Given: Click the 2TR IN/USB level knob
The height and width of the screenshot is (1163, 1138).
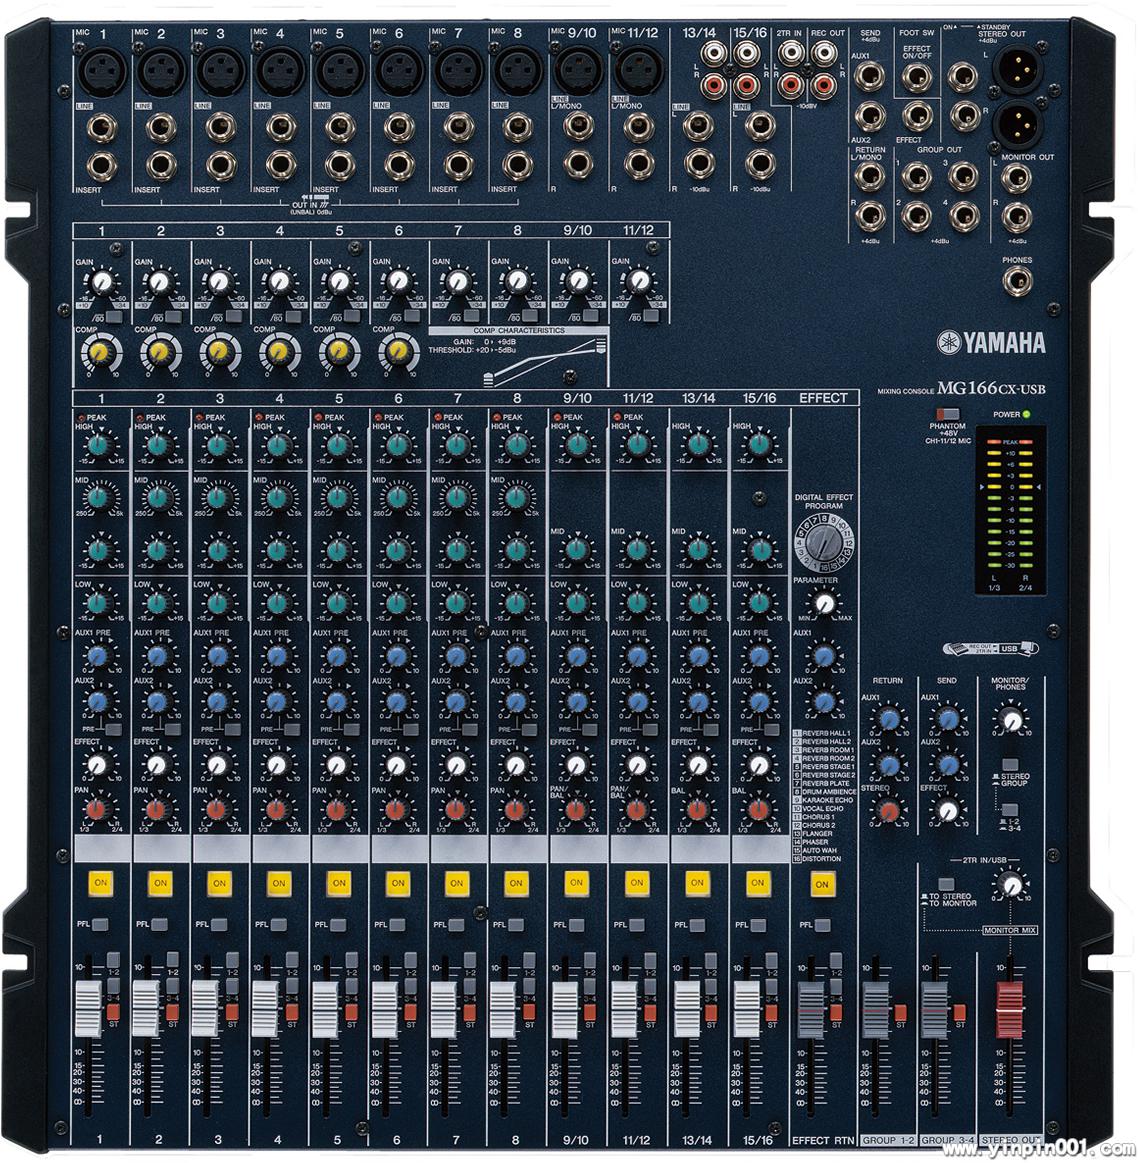Looking at the screenshot, I should point(1012,885).
